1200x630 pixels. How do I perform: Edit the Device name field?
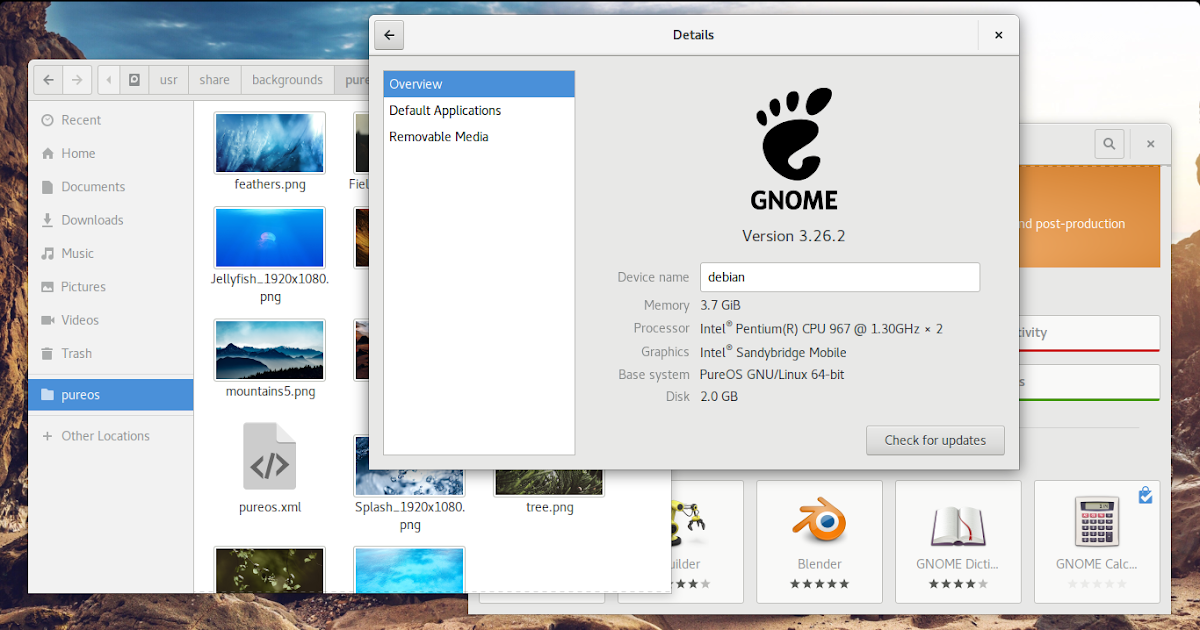[839, 277]
